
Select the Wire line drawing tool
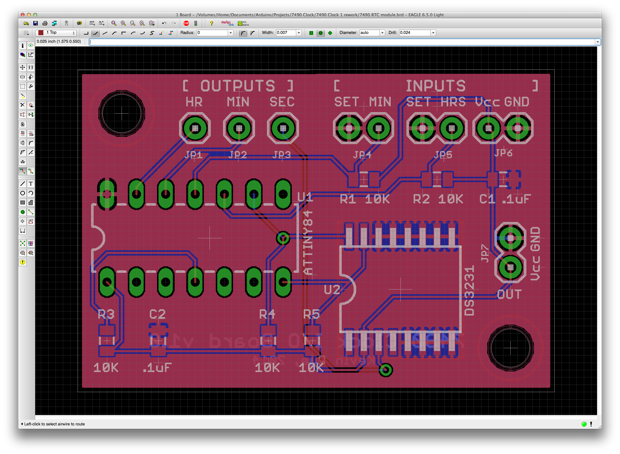23,183
